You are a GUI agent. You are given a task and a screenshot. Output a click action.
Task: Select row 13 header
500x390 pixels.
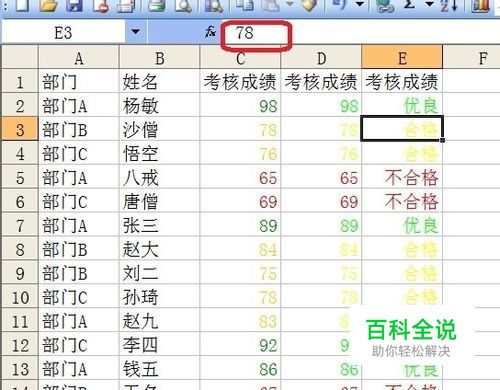20,369
